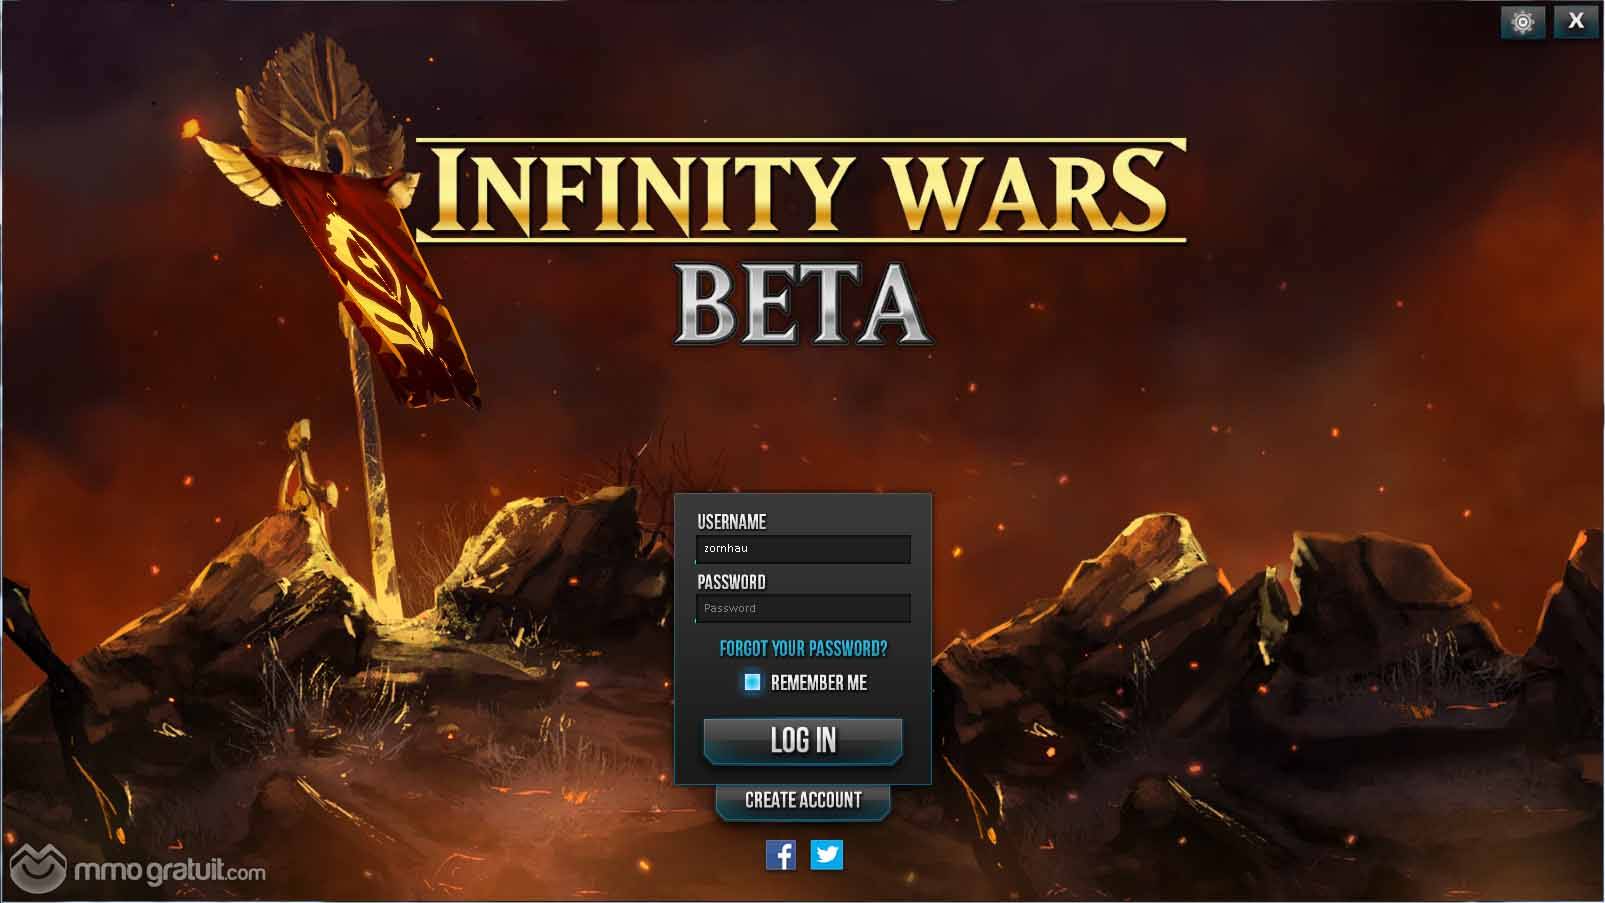Click the silver BETA lettering

803,305
